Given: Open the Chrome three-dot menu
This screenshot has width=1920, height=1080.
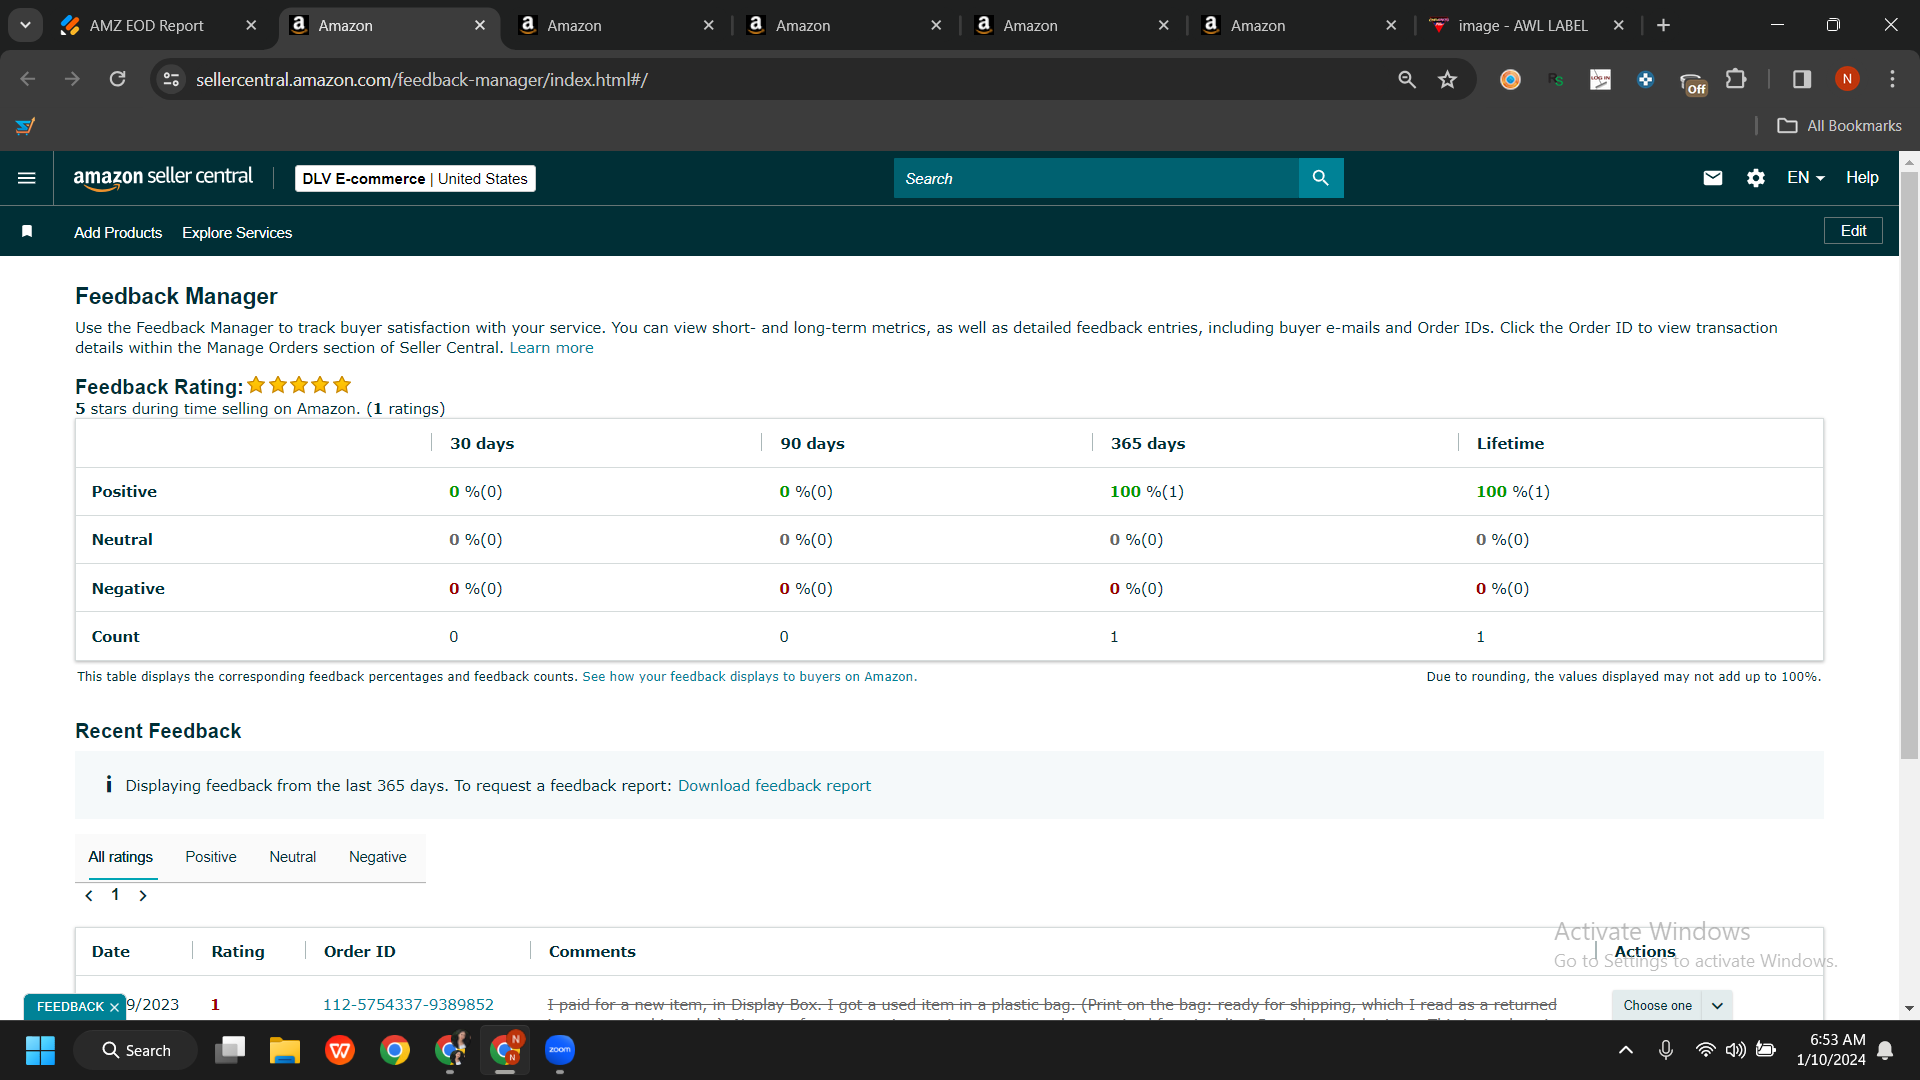Looking at the screenshot, I should (1892, 79).
